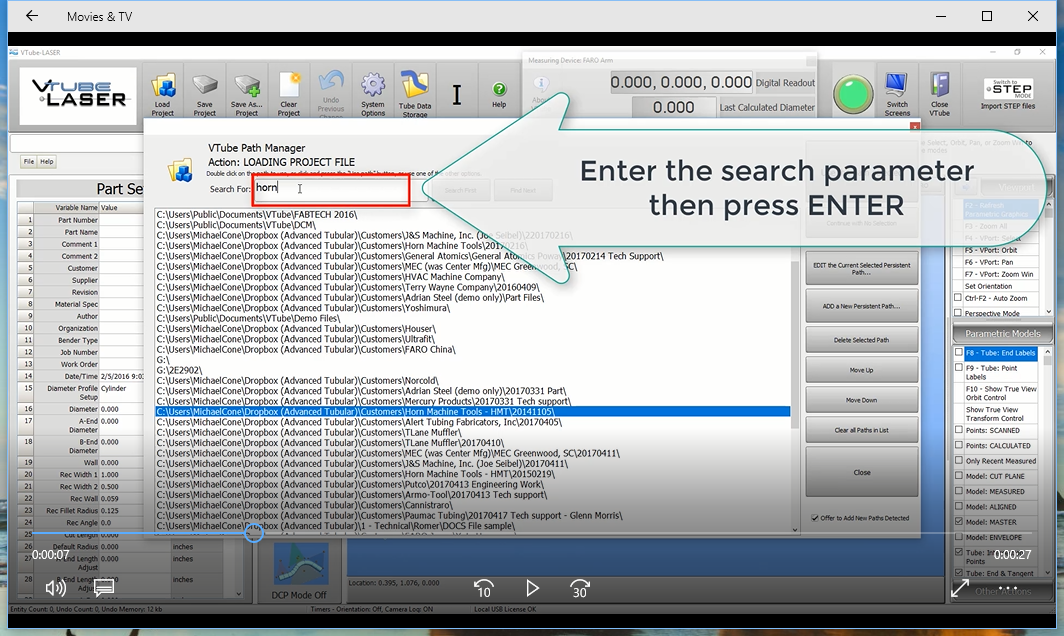The image size is (1064, 636).
Task: Mute the video with the volume icon
Action: click(x=55, y=588)
